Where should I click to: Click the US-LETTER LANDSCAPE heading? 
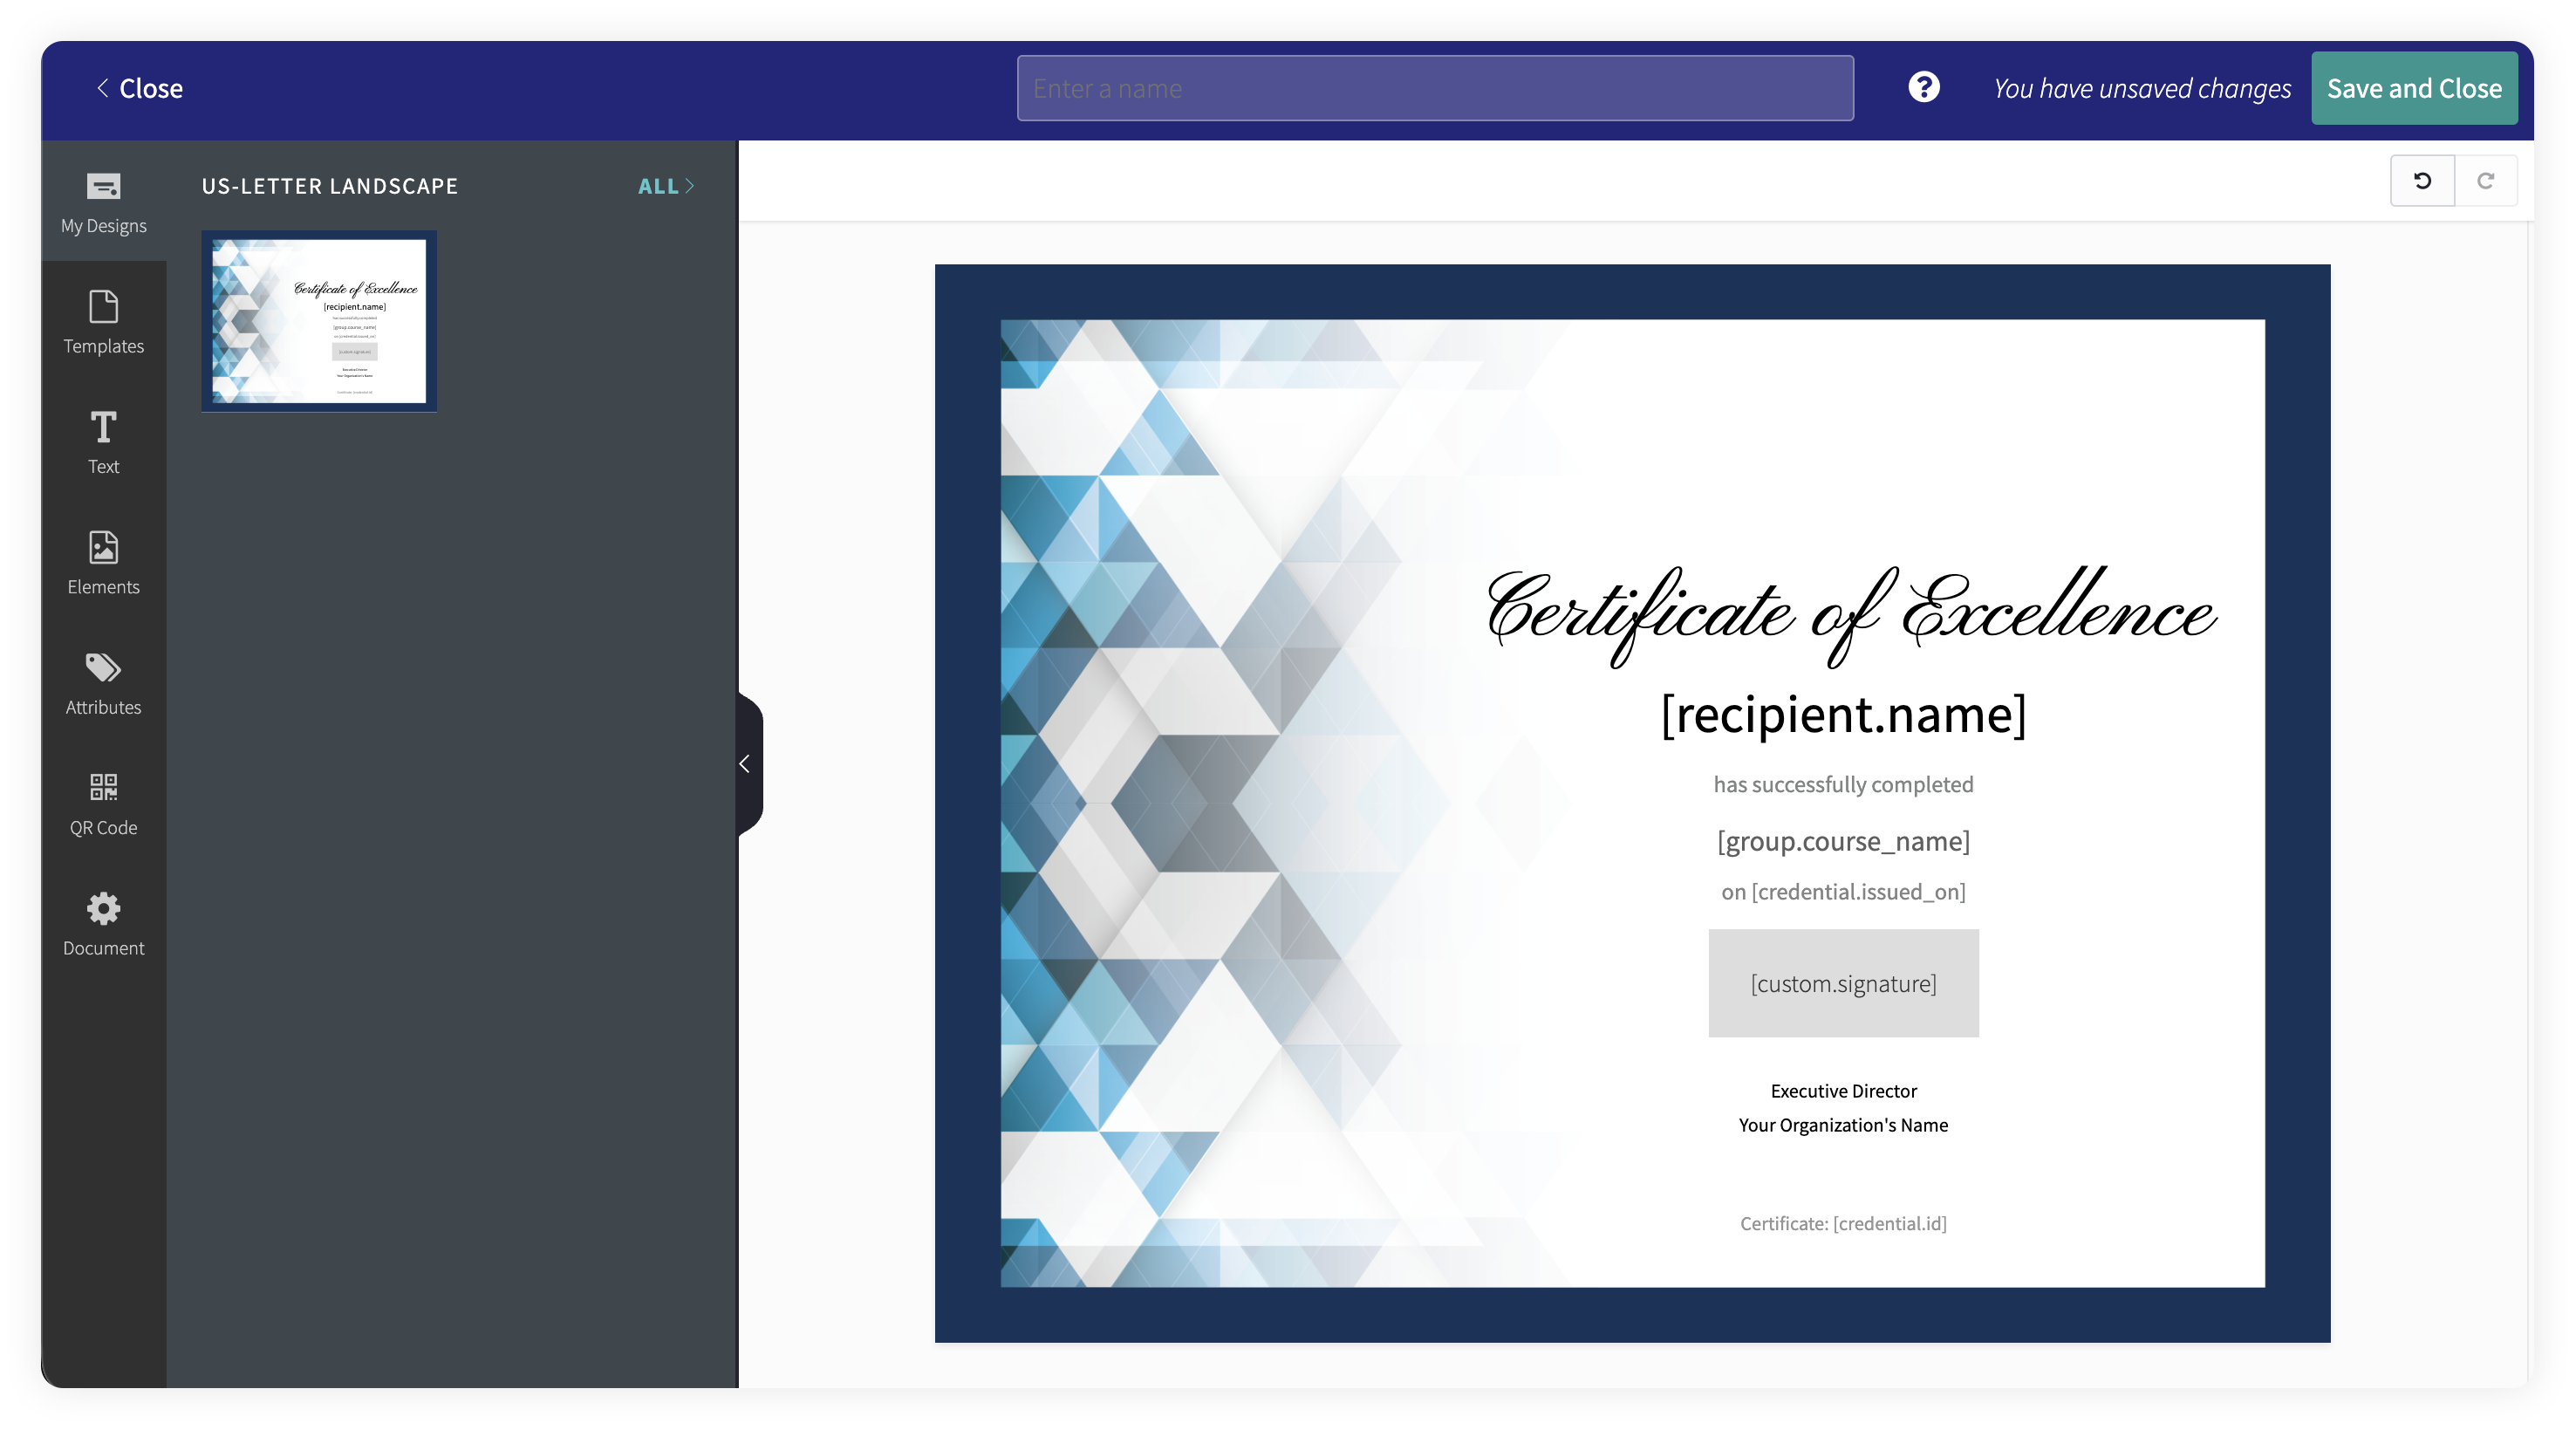(330, 186)
